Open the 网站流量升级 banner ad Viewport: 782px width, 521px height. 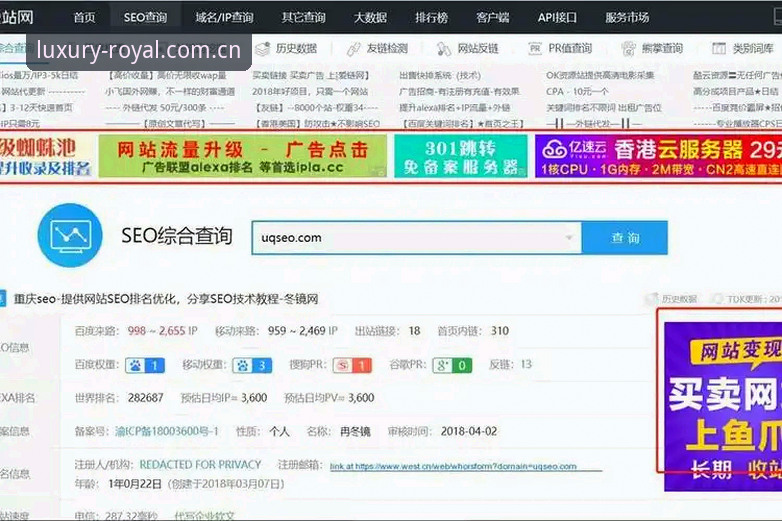(242, 156)
